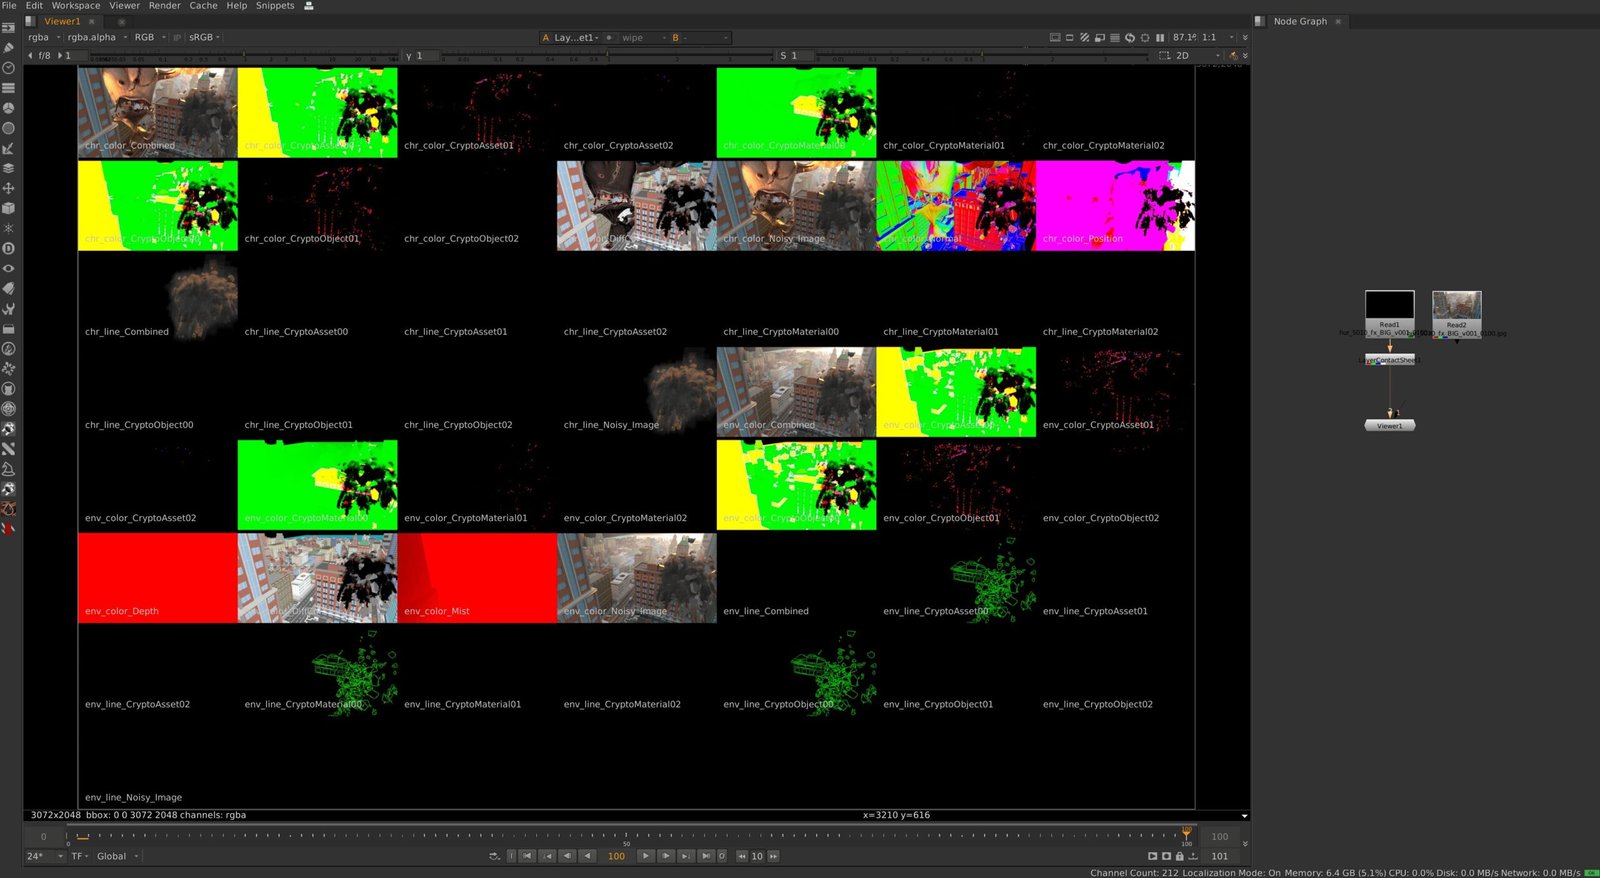1600x878 pixels.
Task: Click play backward button
Action: (x=587, y=856)
